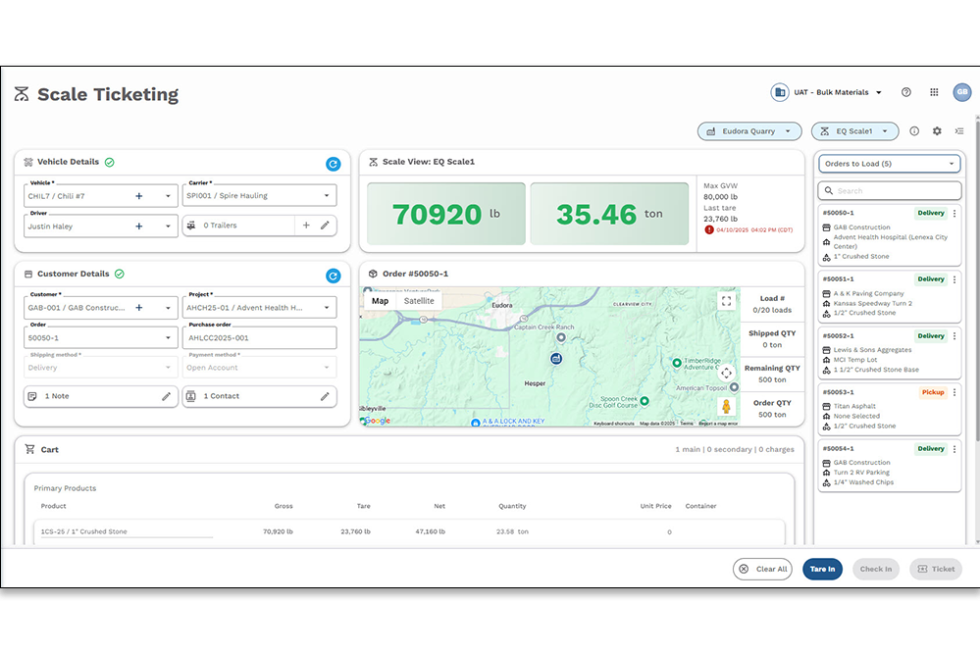Click the scale information info icon
This screenshot has width=980, height=654.
tap(915, 131)
